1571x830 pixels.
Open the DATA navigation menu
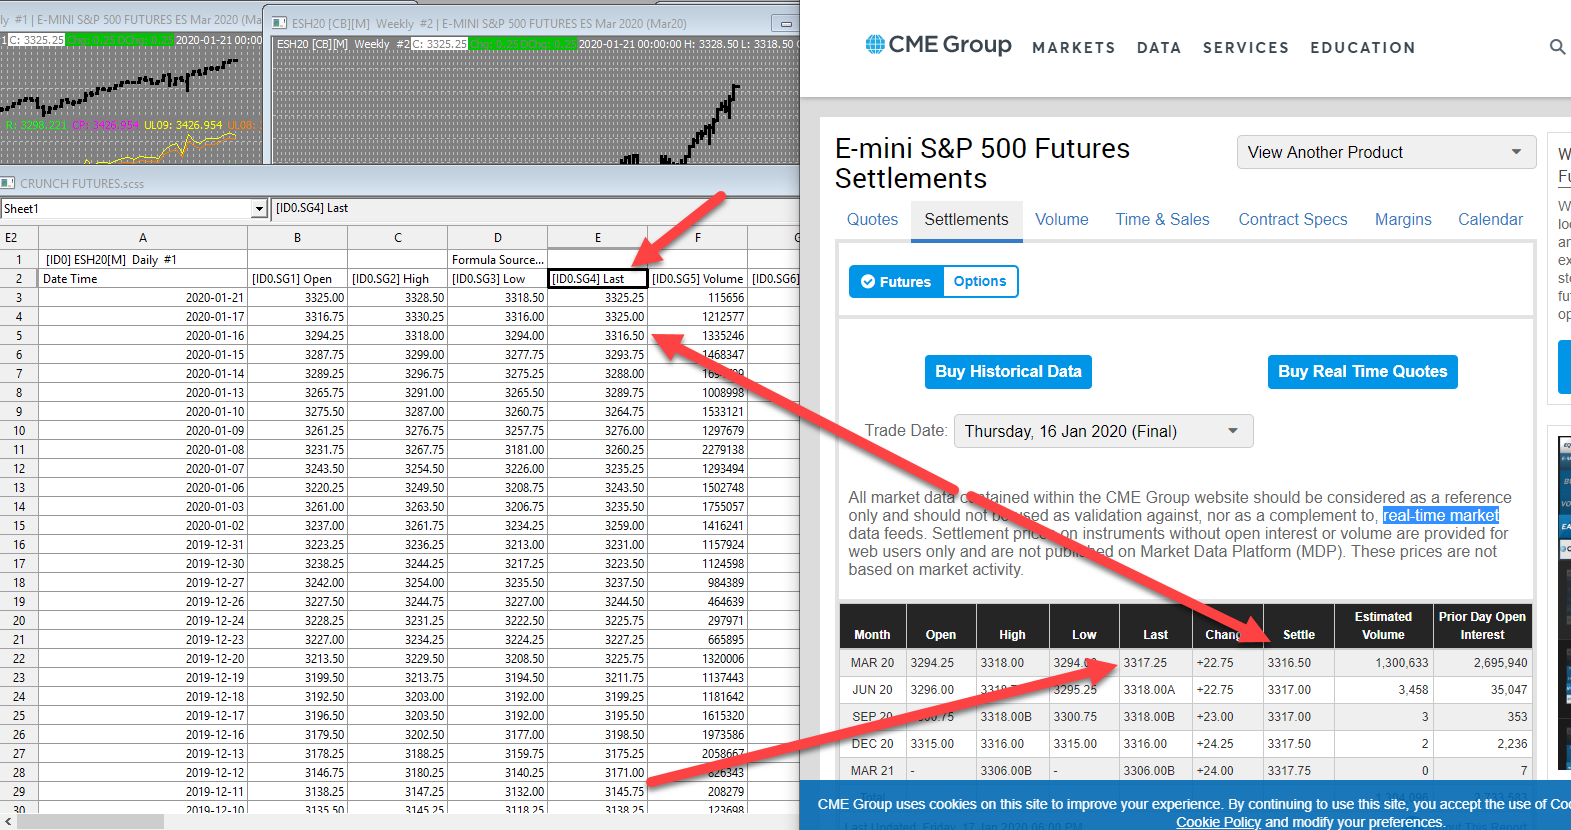click(1158, 47)
